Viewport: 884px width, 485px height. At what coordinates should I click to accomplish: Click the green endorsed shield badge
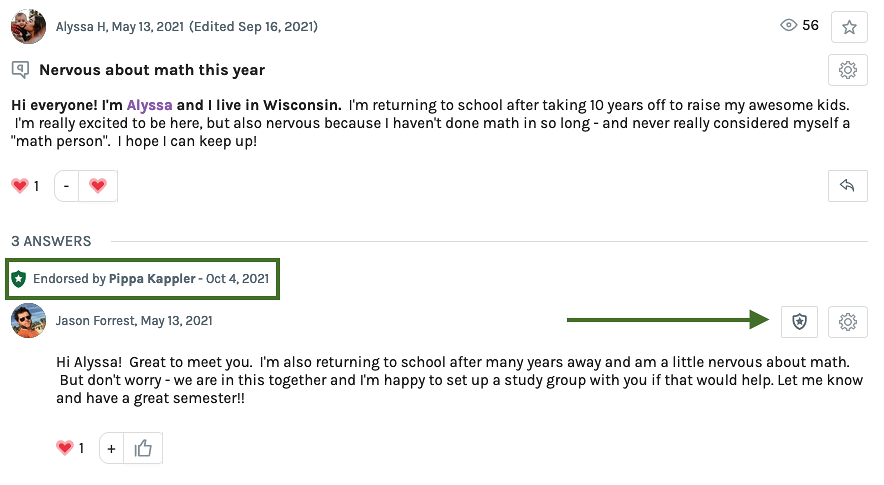point(19,279)
